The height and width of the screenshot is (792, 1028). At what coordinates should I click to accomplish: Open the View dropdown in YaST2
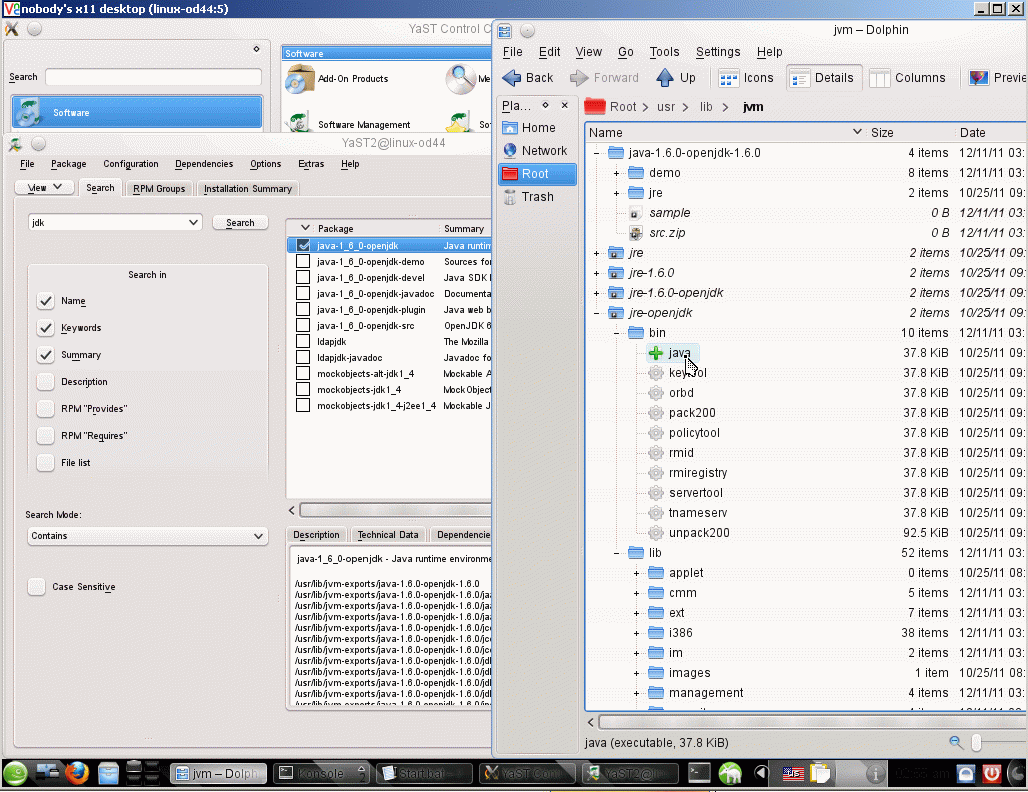[44, 188]
